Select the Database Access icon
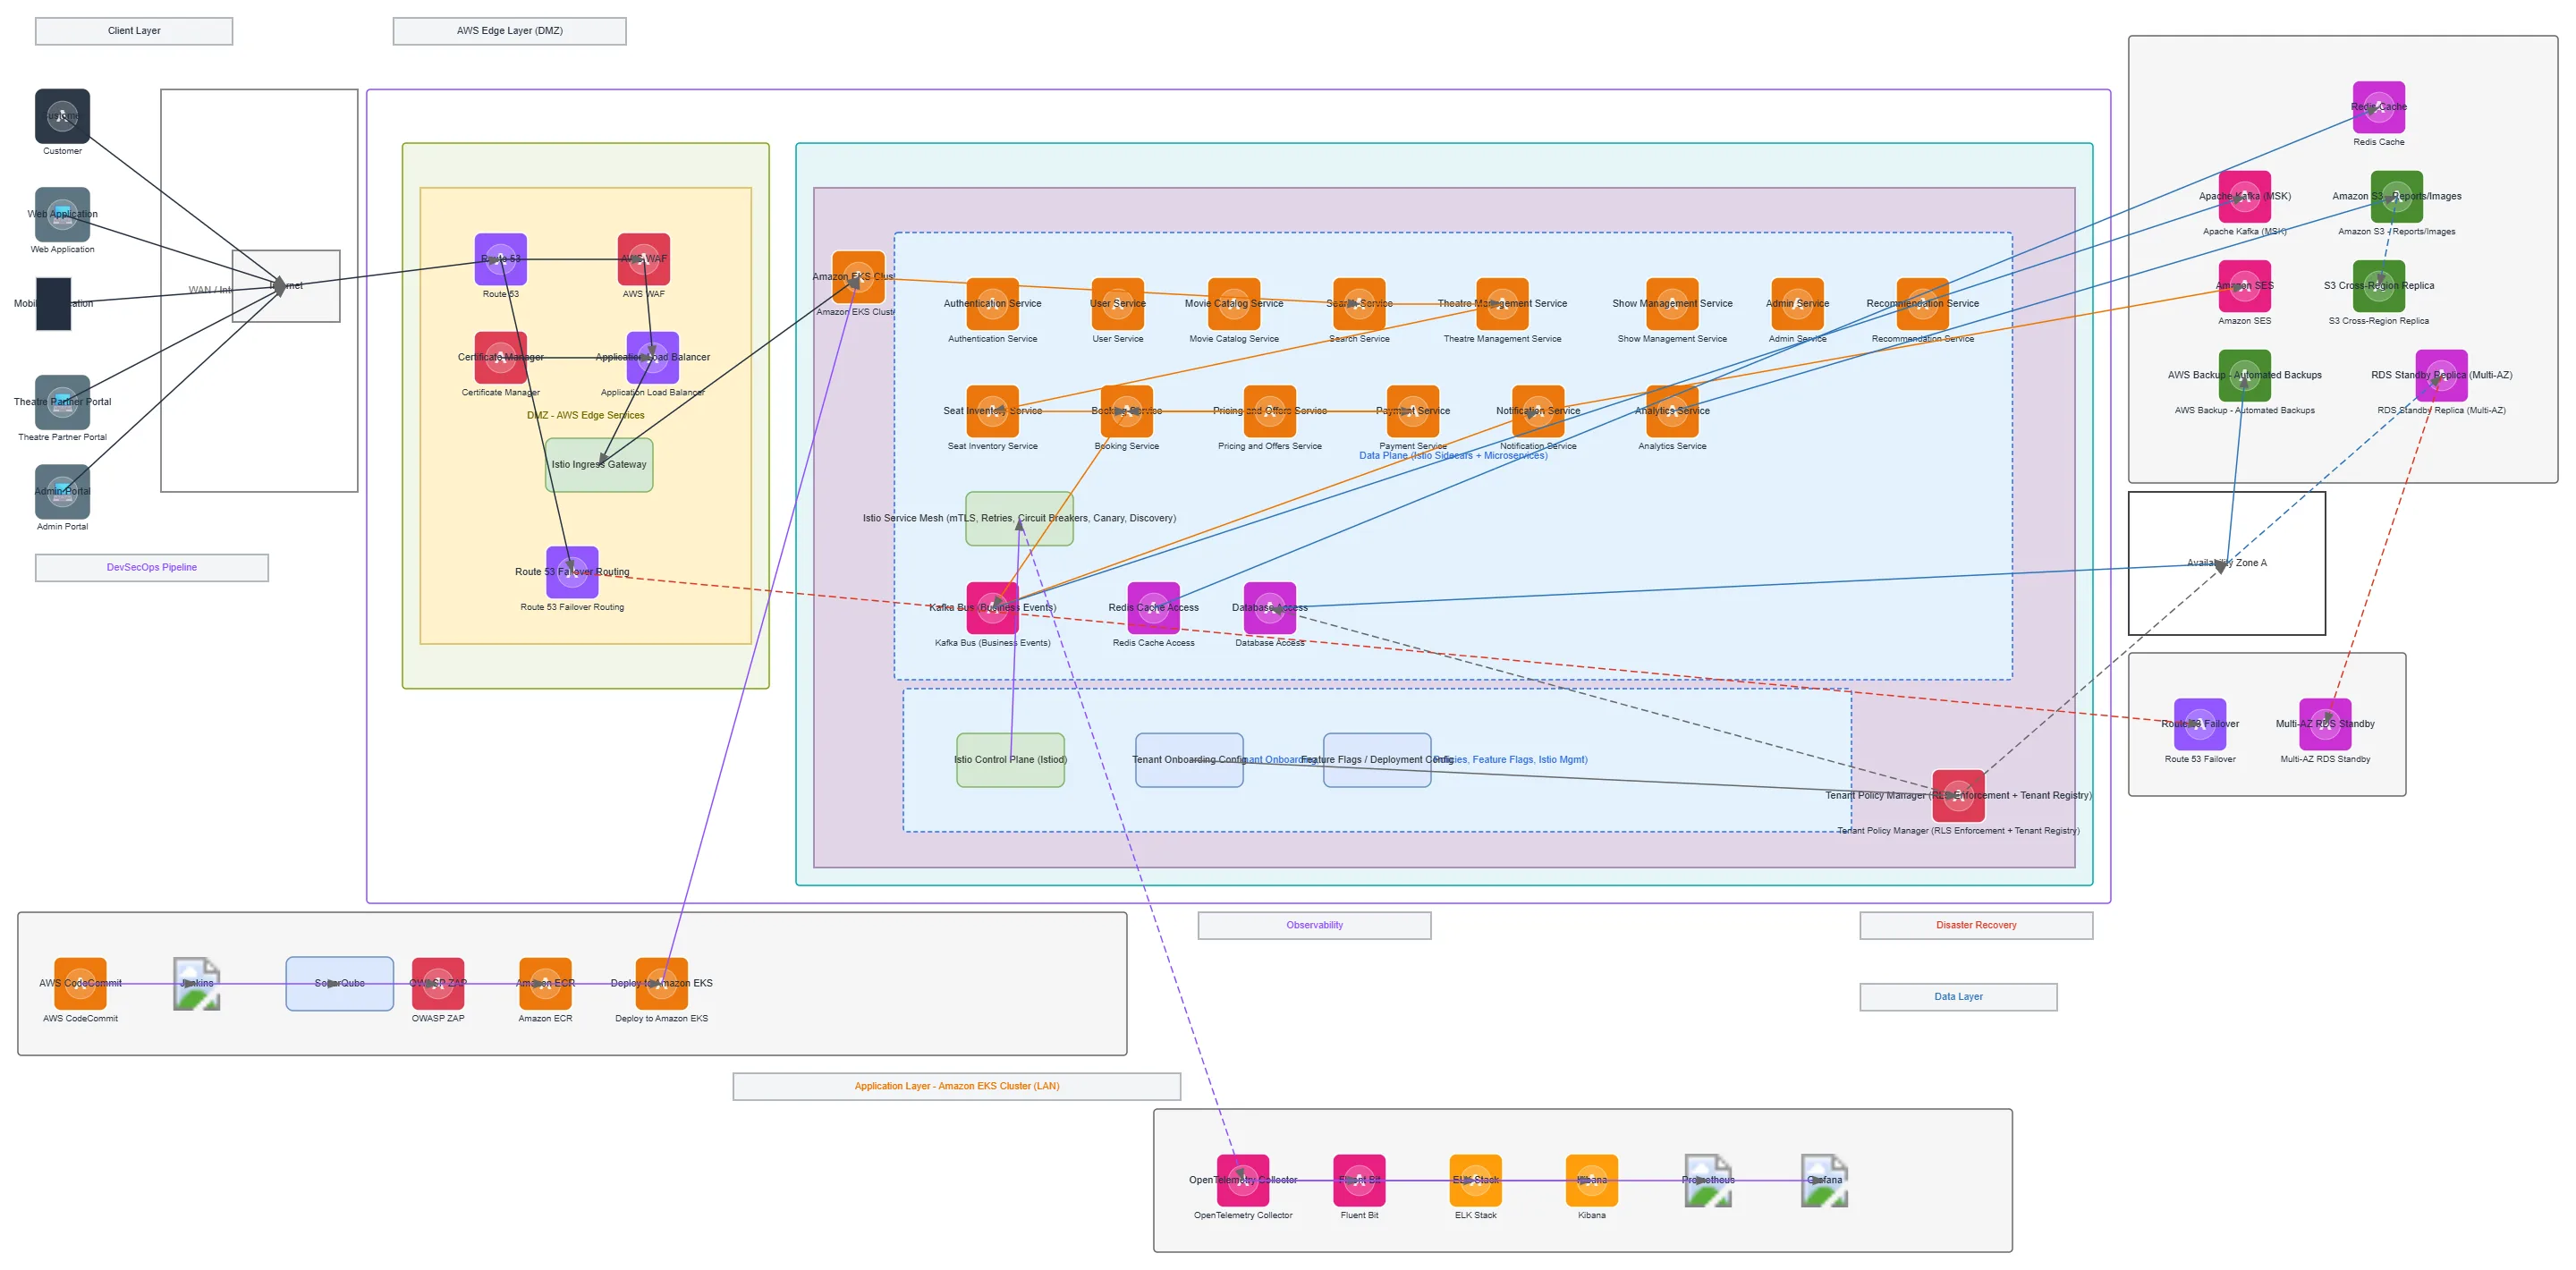The height and width of the screenshot is (1270, 2576). pos(1269,608)
